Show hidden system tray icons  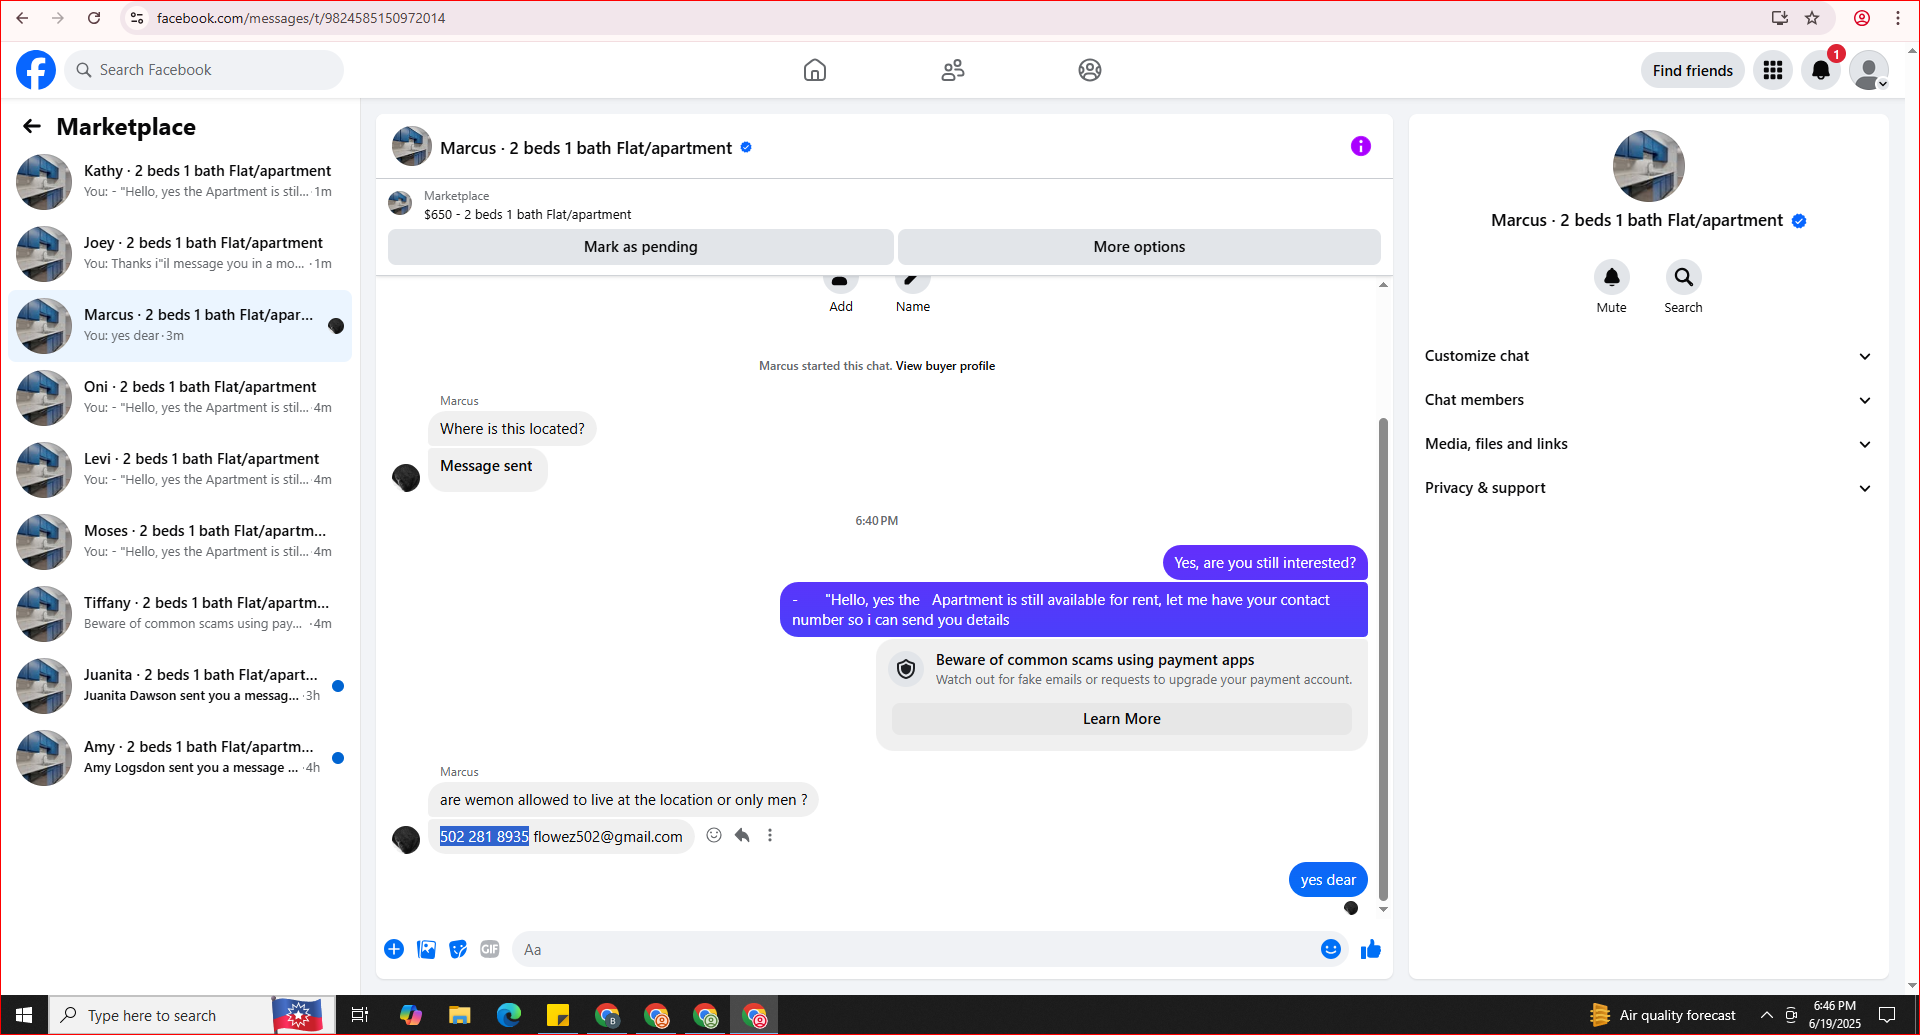tap(1767, 1015)
